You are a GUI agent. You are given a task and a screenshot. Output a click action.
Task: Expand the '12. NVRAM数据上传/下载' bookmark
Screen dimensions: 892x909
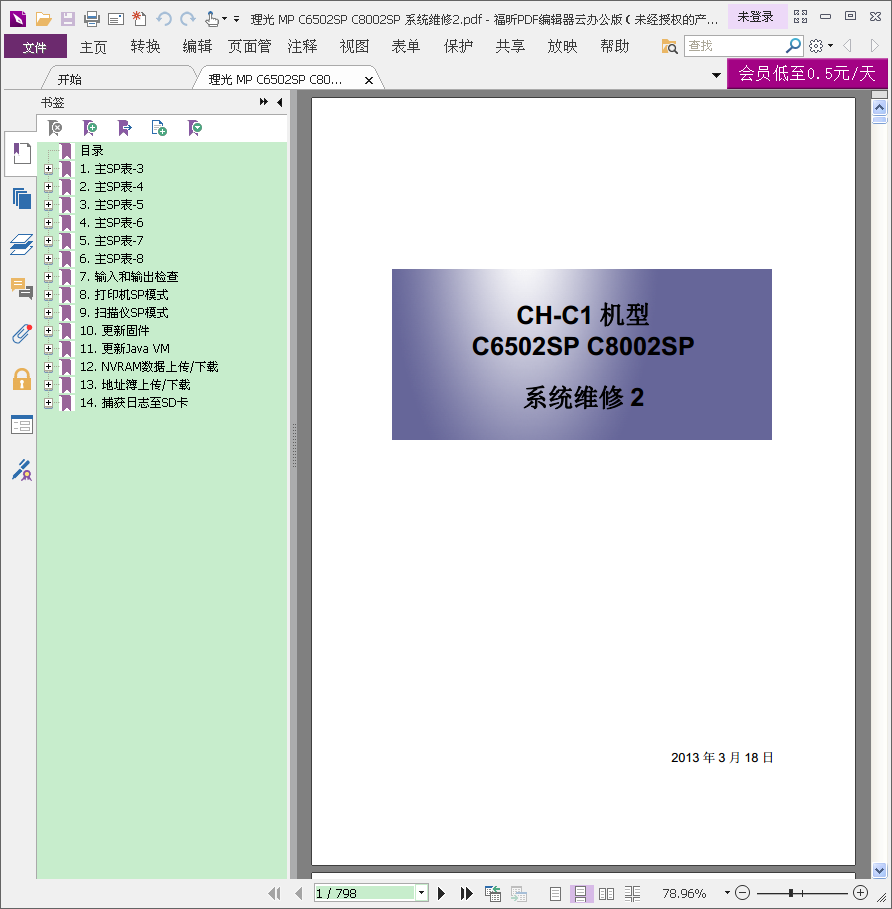click(x=49, y=367)
